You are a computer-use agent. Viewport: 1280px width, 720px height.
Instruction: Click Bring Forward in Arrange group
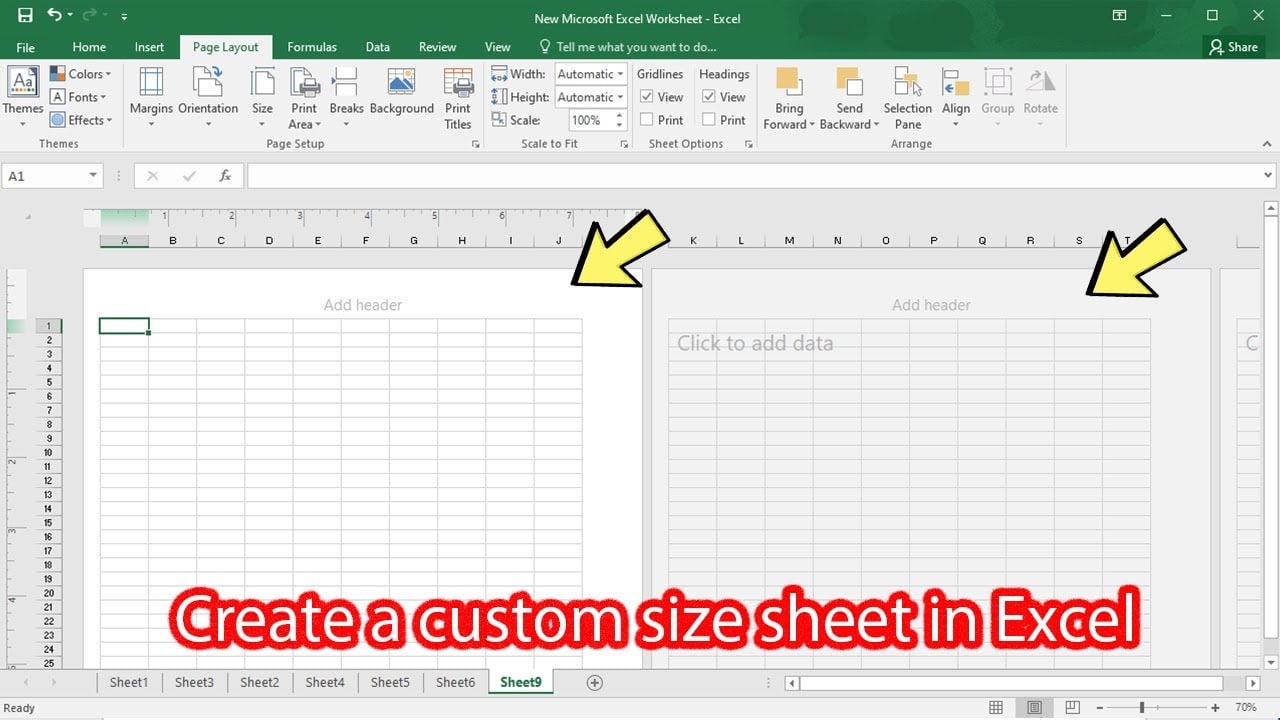coord(789,97)
